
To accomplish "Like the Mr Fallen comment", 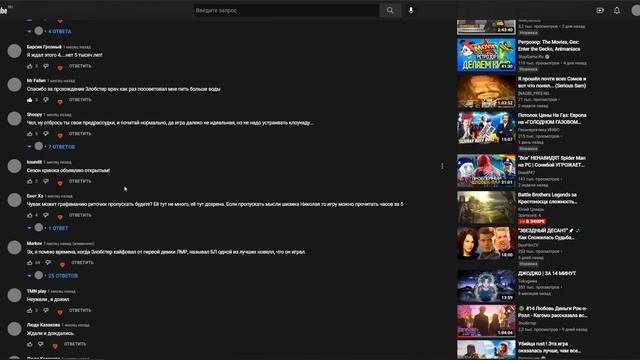I will click(x=29, y=100).
